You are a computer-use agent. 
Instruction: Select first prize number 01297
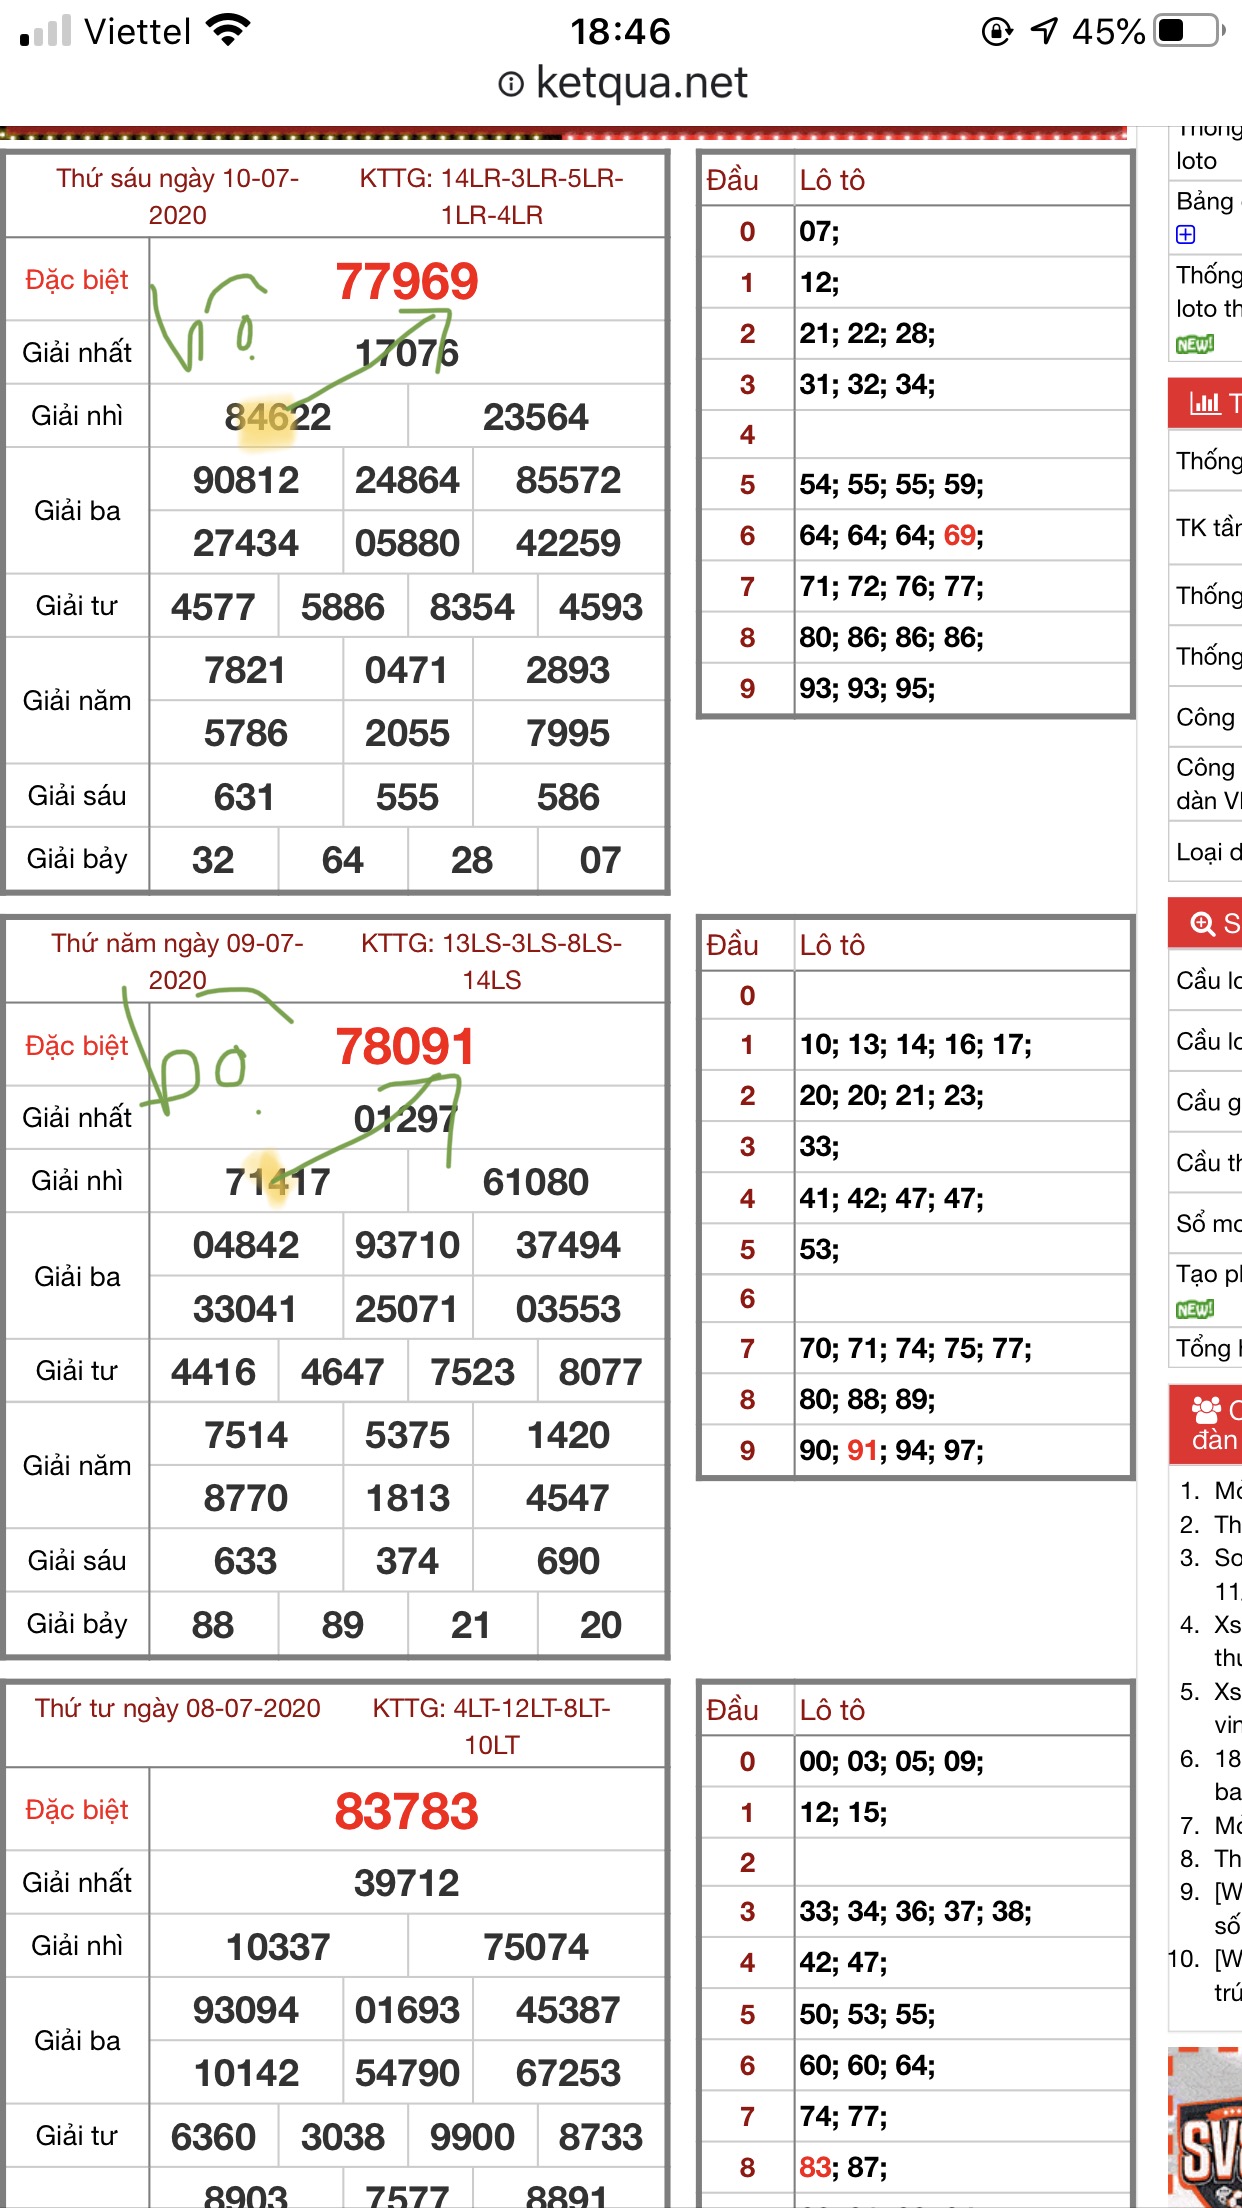406,1118
